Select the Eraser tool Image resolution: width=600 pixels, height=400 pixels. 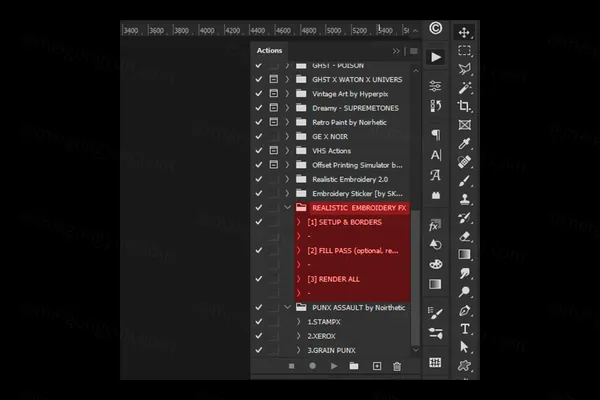pos(465,236)
